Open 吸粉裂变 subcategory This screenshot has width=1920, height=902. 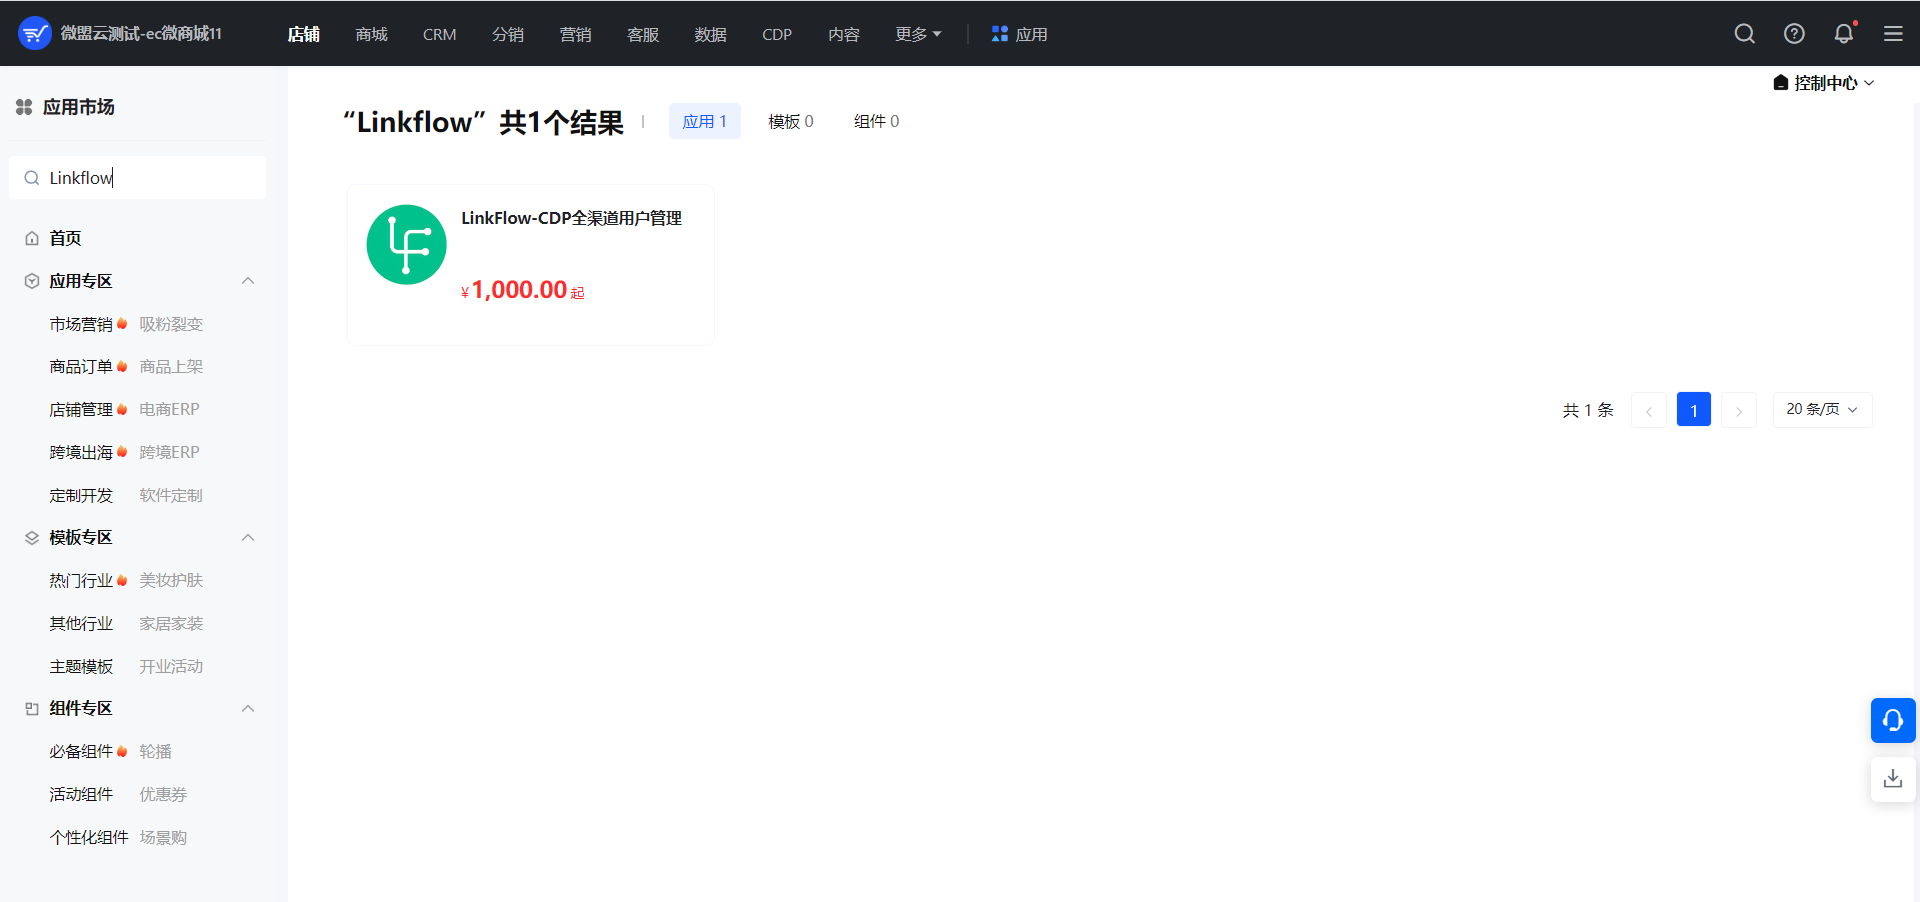coord(171,324)
